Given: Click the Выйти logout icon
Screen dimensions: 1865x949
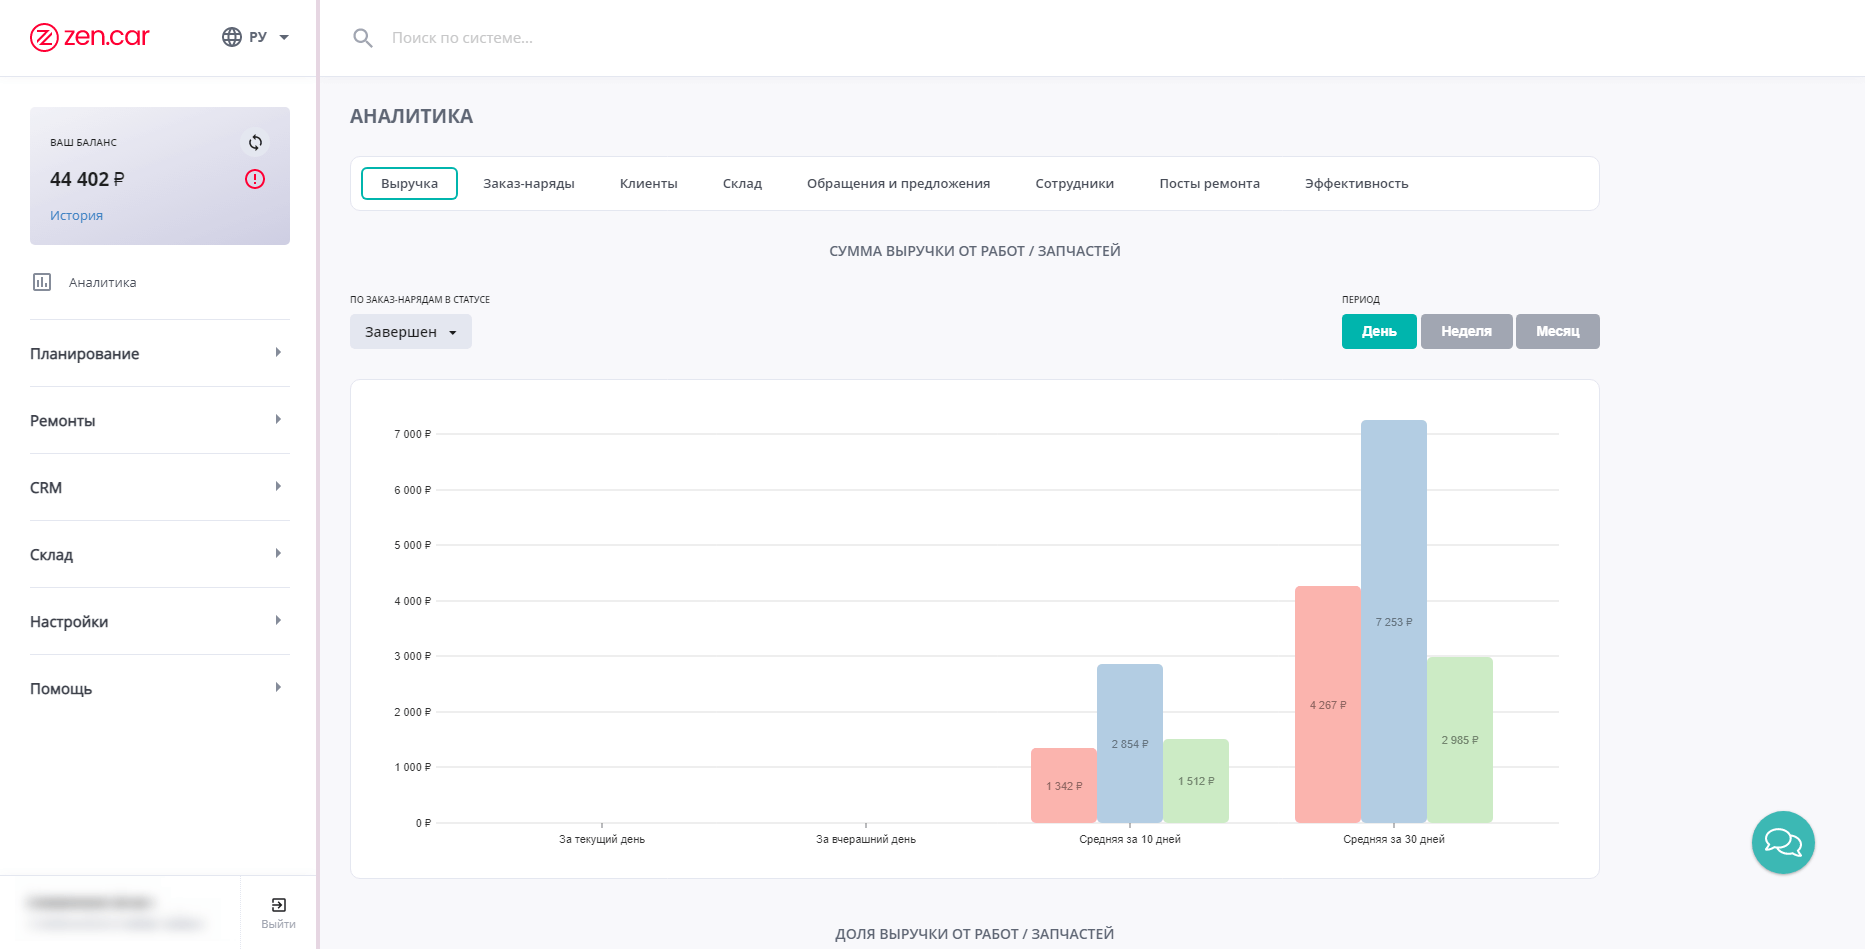Looking at the screenshot, I should coord(279,905).
